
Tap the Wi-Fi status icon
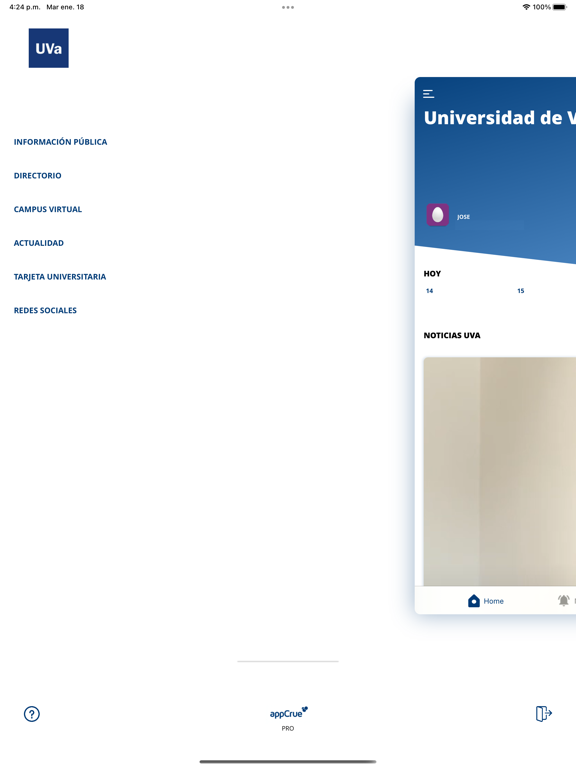[527, 7]
